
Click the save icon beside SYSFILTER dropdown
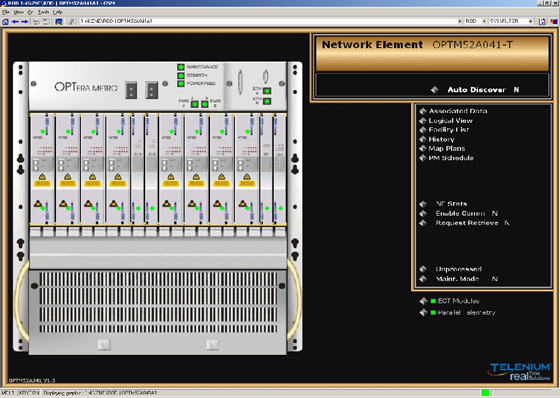pyautogui.click(x=542, y=21)
